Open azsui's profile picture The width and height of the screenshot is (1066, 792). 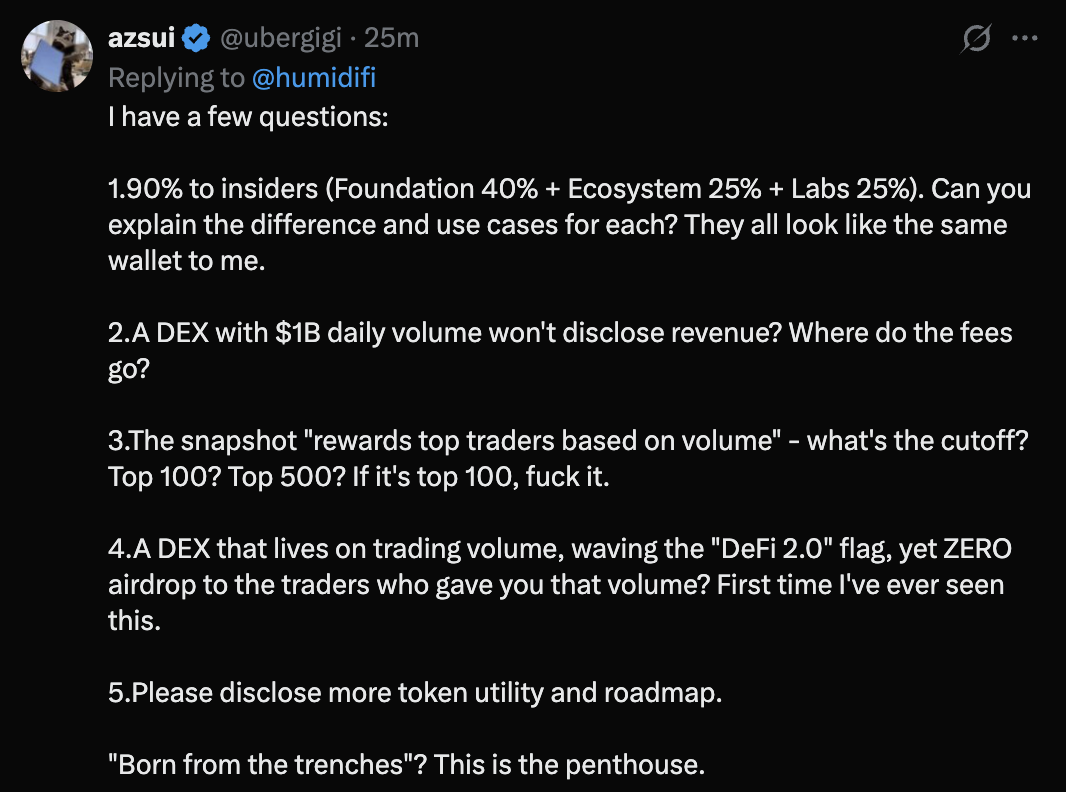click(x=58, y=53)
